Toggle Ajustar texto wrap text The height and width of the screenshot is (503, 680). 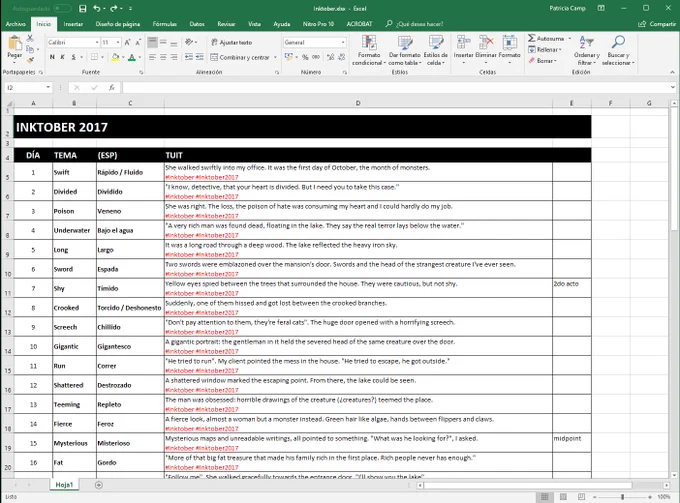pos(232,42)
